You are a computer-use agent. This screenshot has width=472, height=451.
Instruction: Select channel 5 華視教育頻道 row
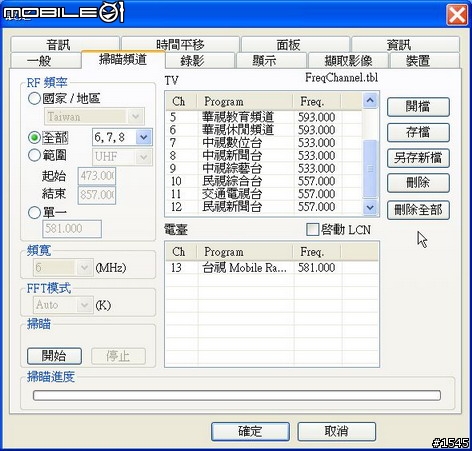(x=264, y=117)
